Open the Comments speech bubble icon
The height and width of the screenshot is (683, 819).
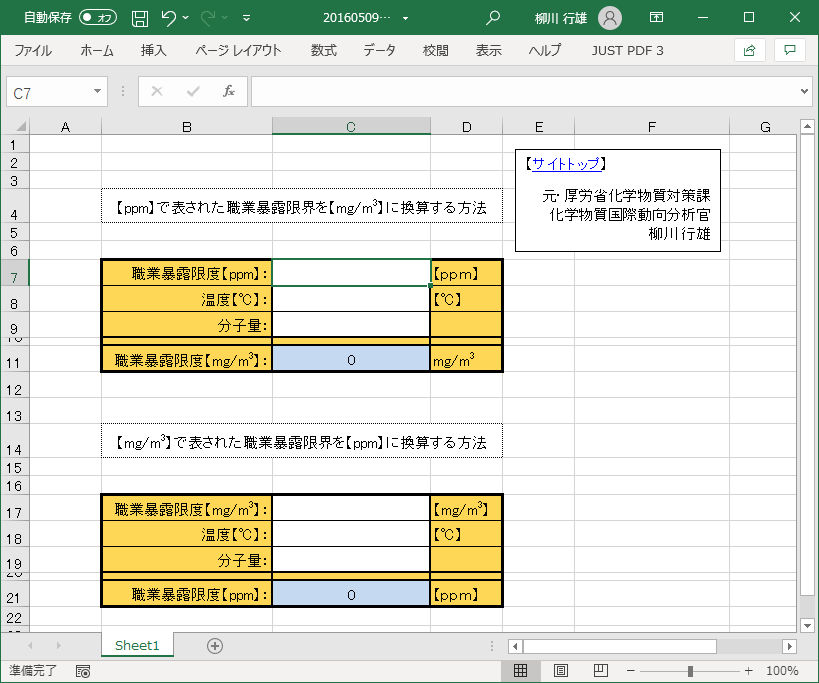point(789,50)
